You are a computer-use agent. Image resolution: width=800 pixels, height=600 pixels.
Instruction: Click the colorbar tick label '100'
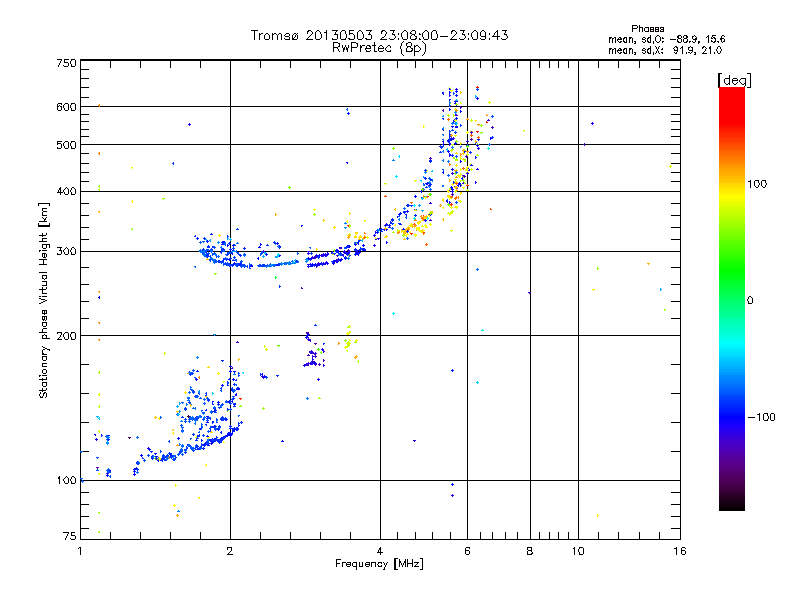757,184
